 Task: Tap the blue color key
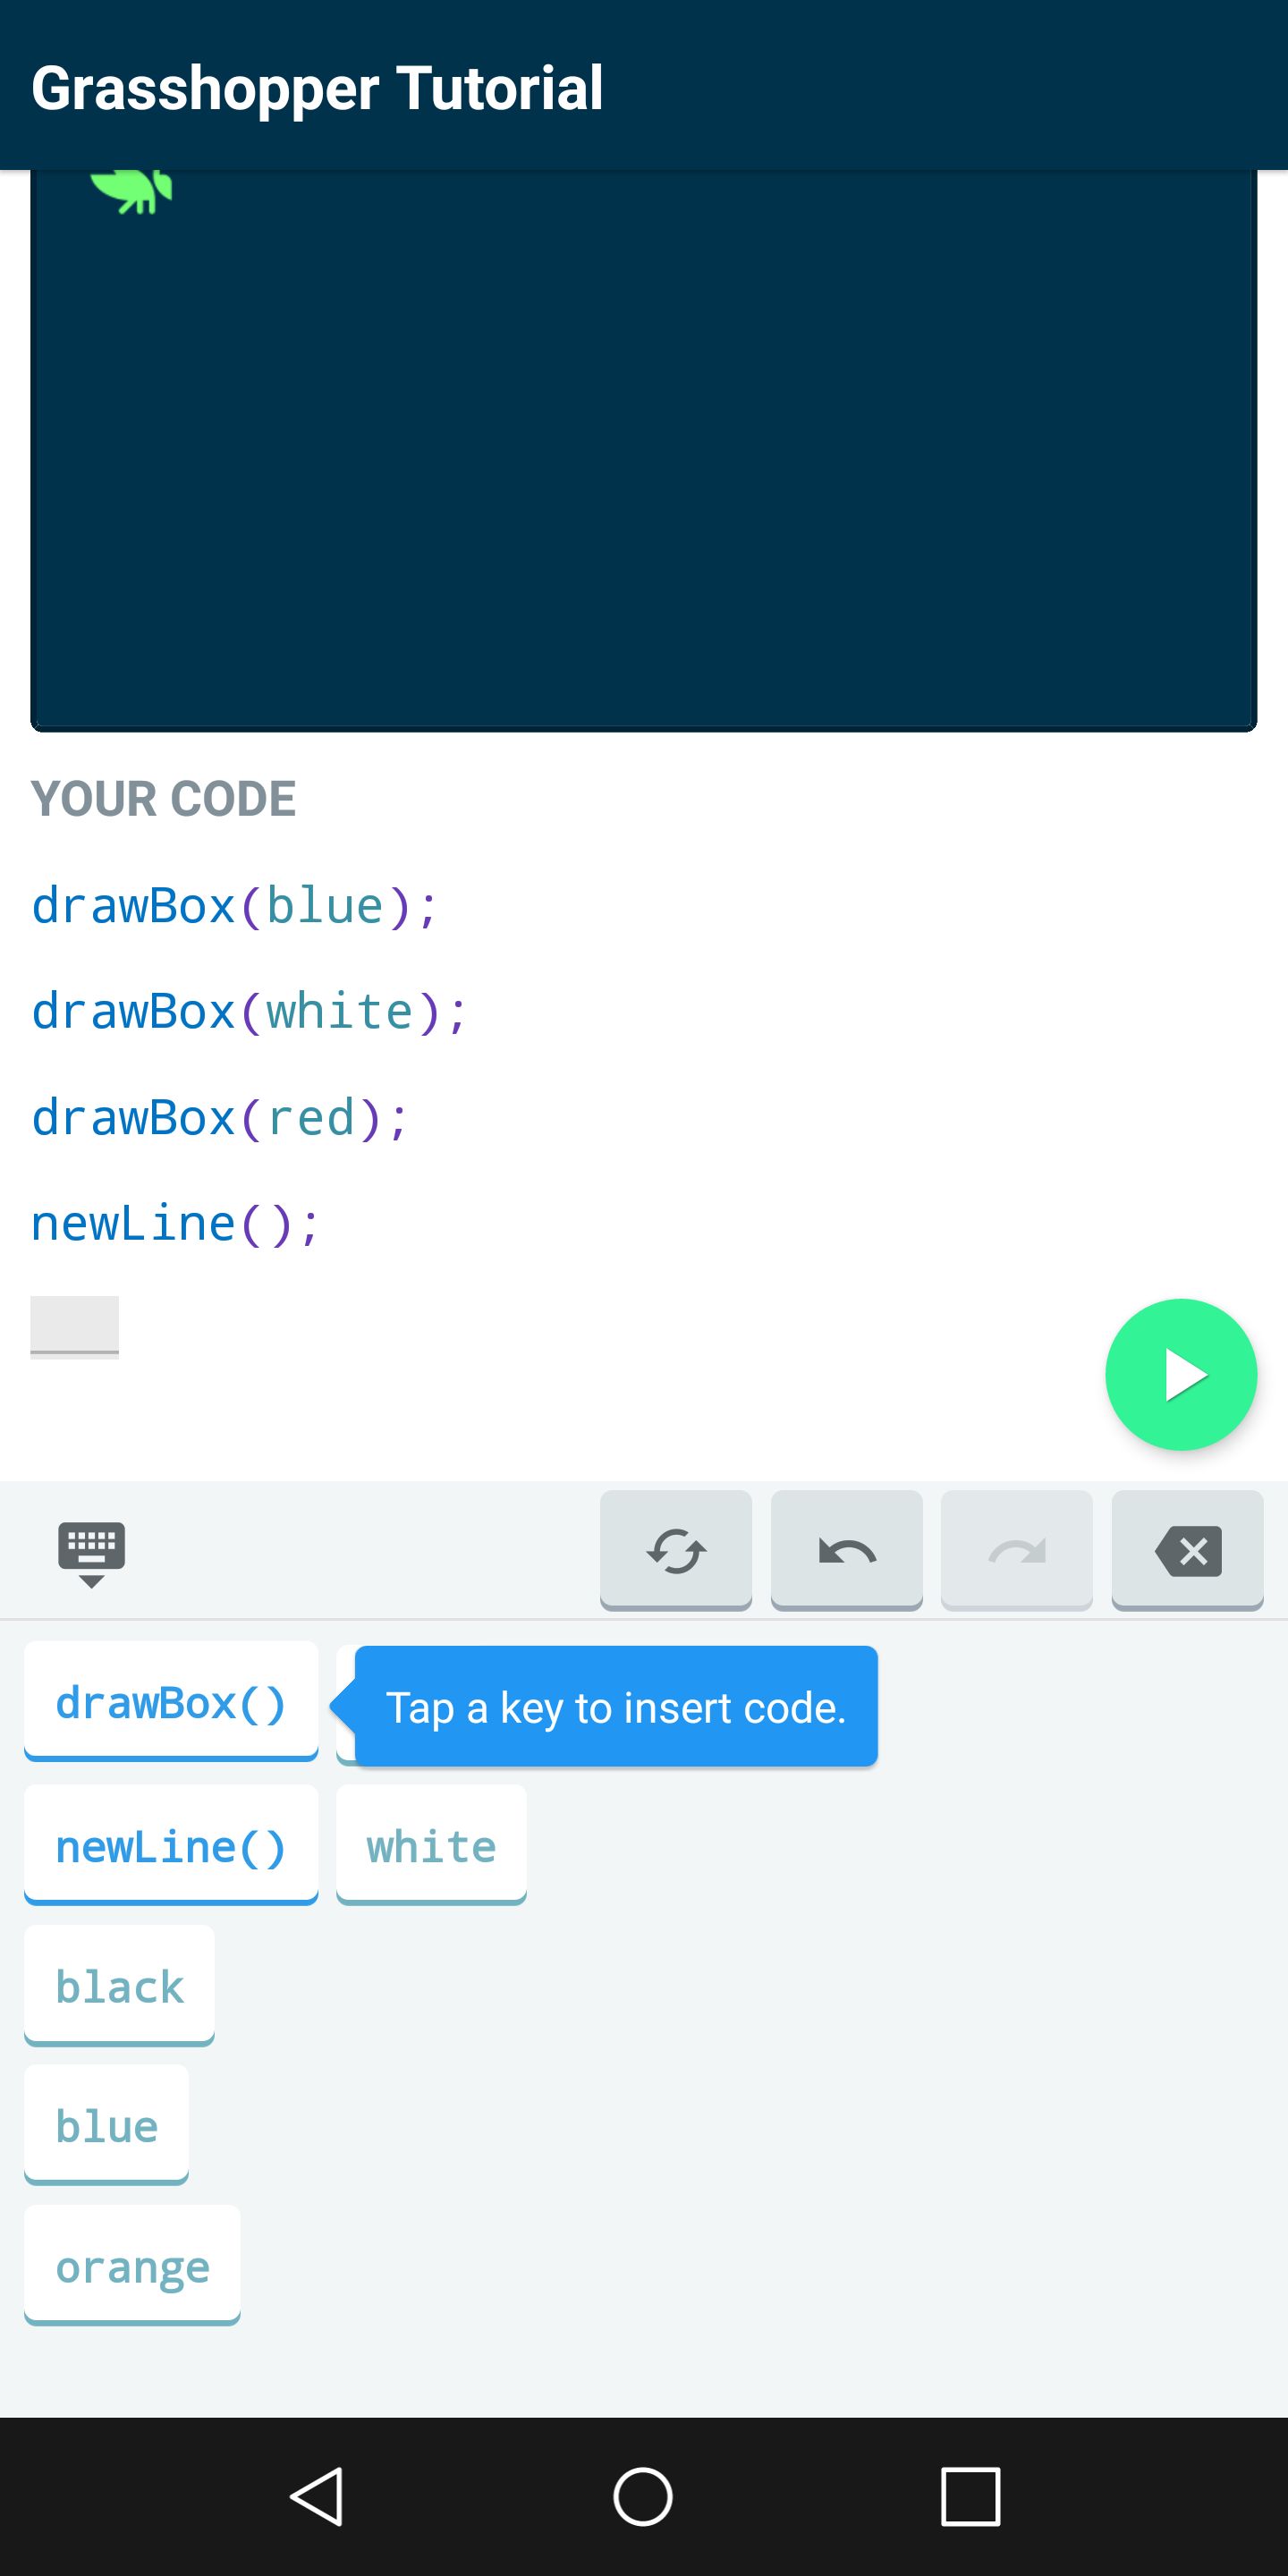click(x=106, y=2125)
